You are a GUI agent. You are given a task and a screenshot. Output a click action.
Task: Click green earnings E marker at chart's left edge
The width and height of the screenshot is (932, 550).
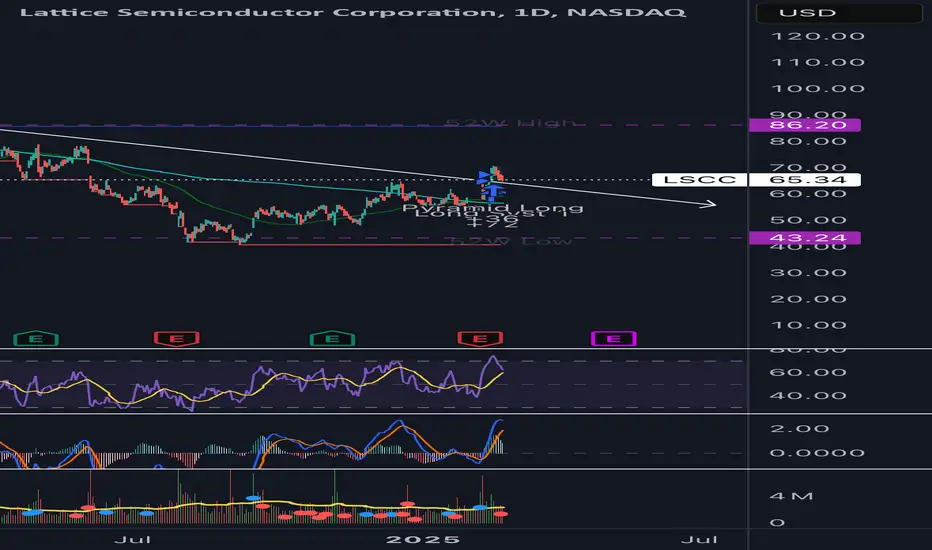coord(36,339)
